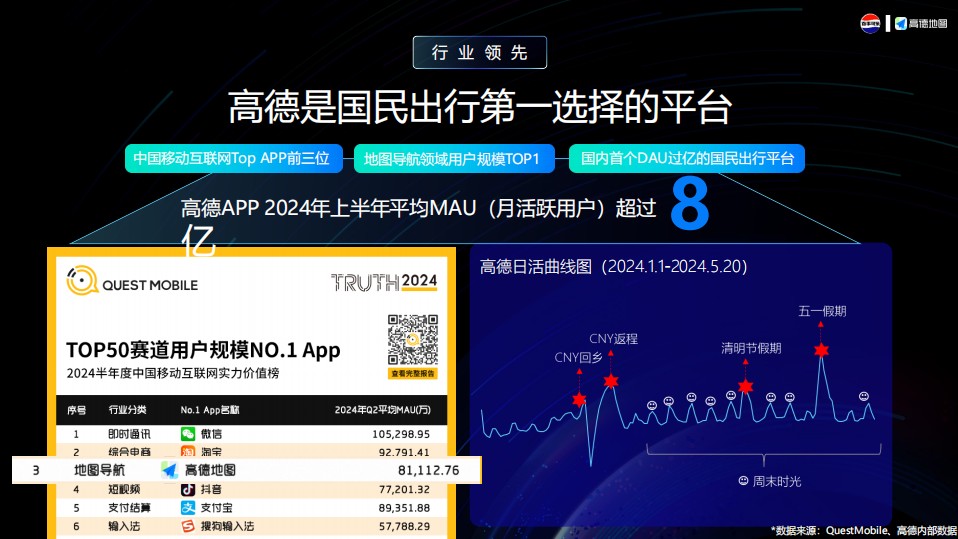The width and height of the screenshot is (958, 539).
Task: Click the value 57,788.29
Action: (x=404, y=526)
